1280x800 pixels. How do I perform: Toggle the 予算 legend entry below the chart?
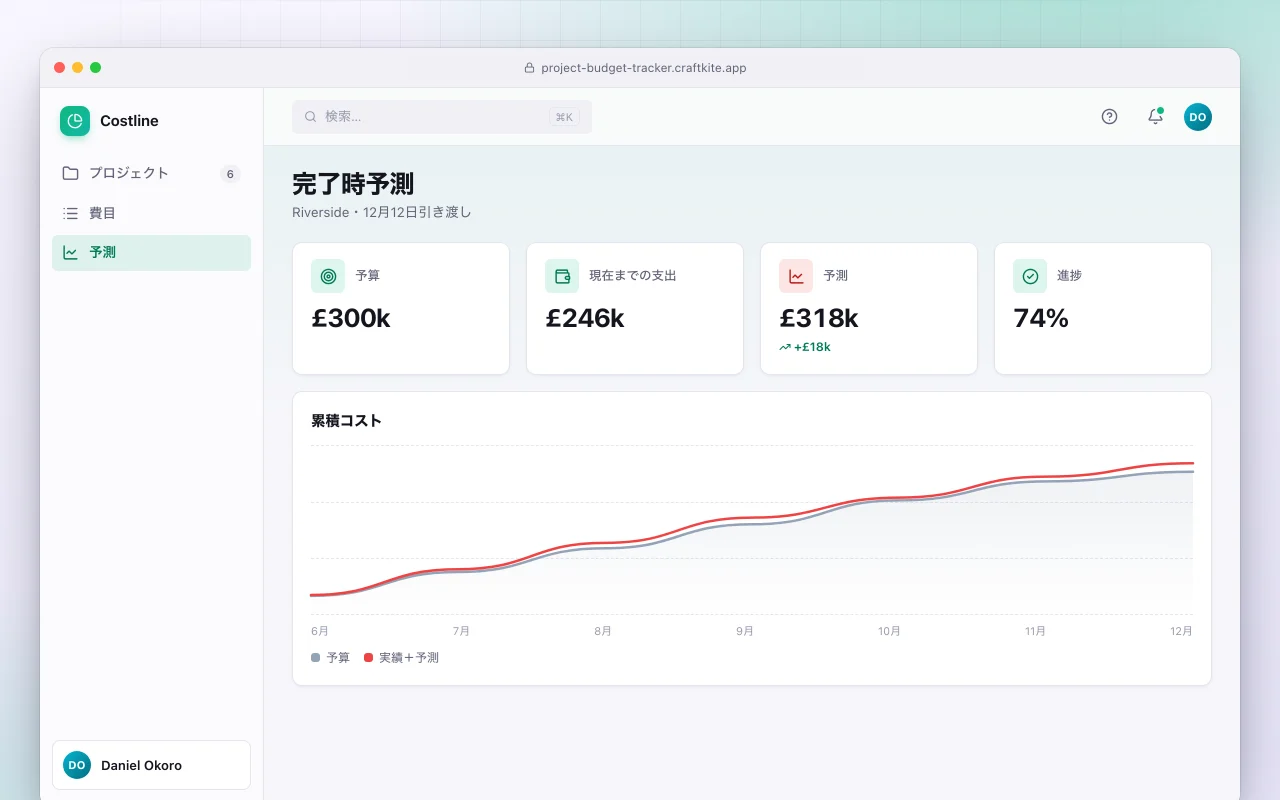[x=331, y=658]
